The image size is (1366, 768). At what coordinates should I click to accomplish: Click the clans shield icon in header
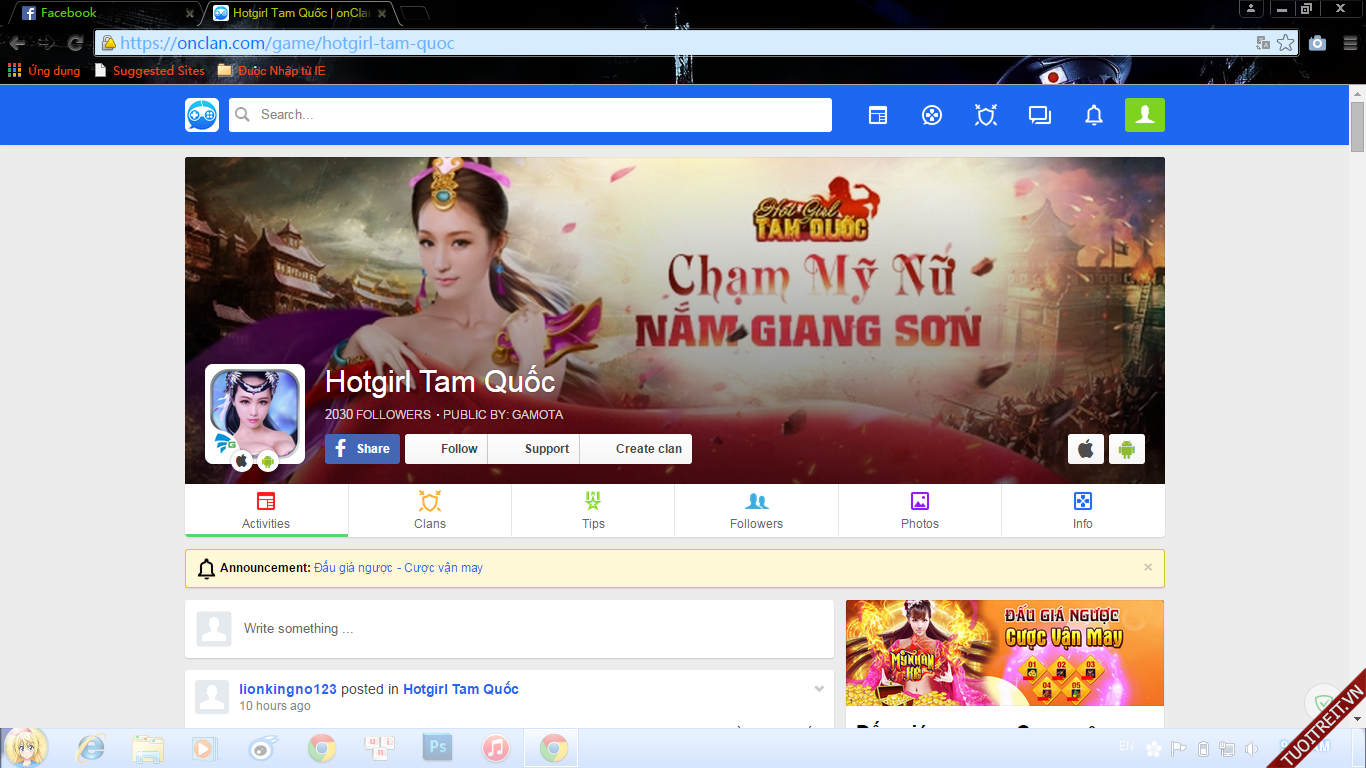pos(986,115)
